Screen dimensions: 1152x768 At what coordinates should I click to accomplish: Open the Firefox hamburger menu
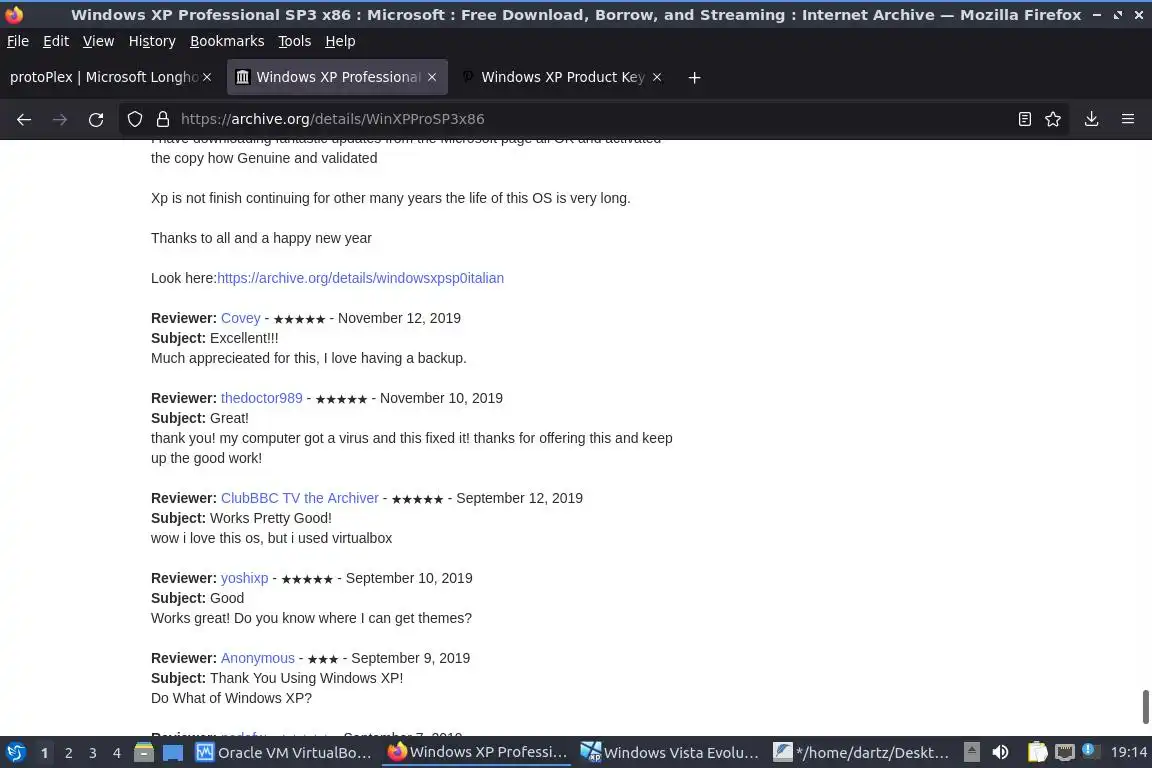(1128, 119)
